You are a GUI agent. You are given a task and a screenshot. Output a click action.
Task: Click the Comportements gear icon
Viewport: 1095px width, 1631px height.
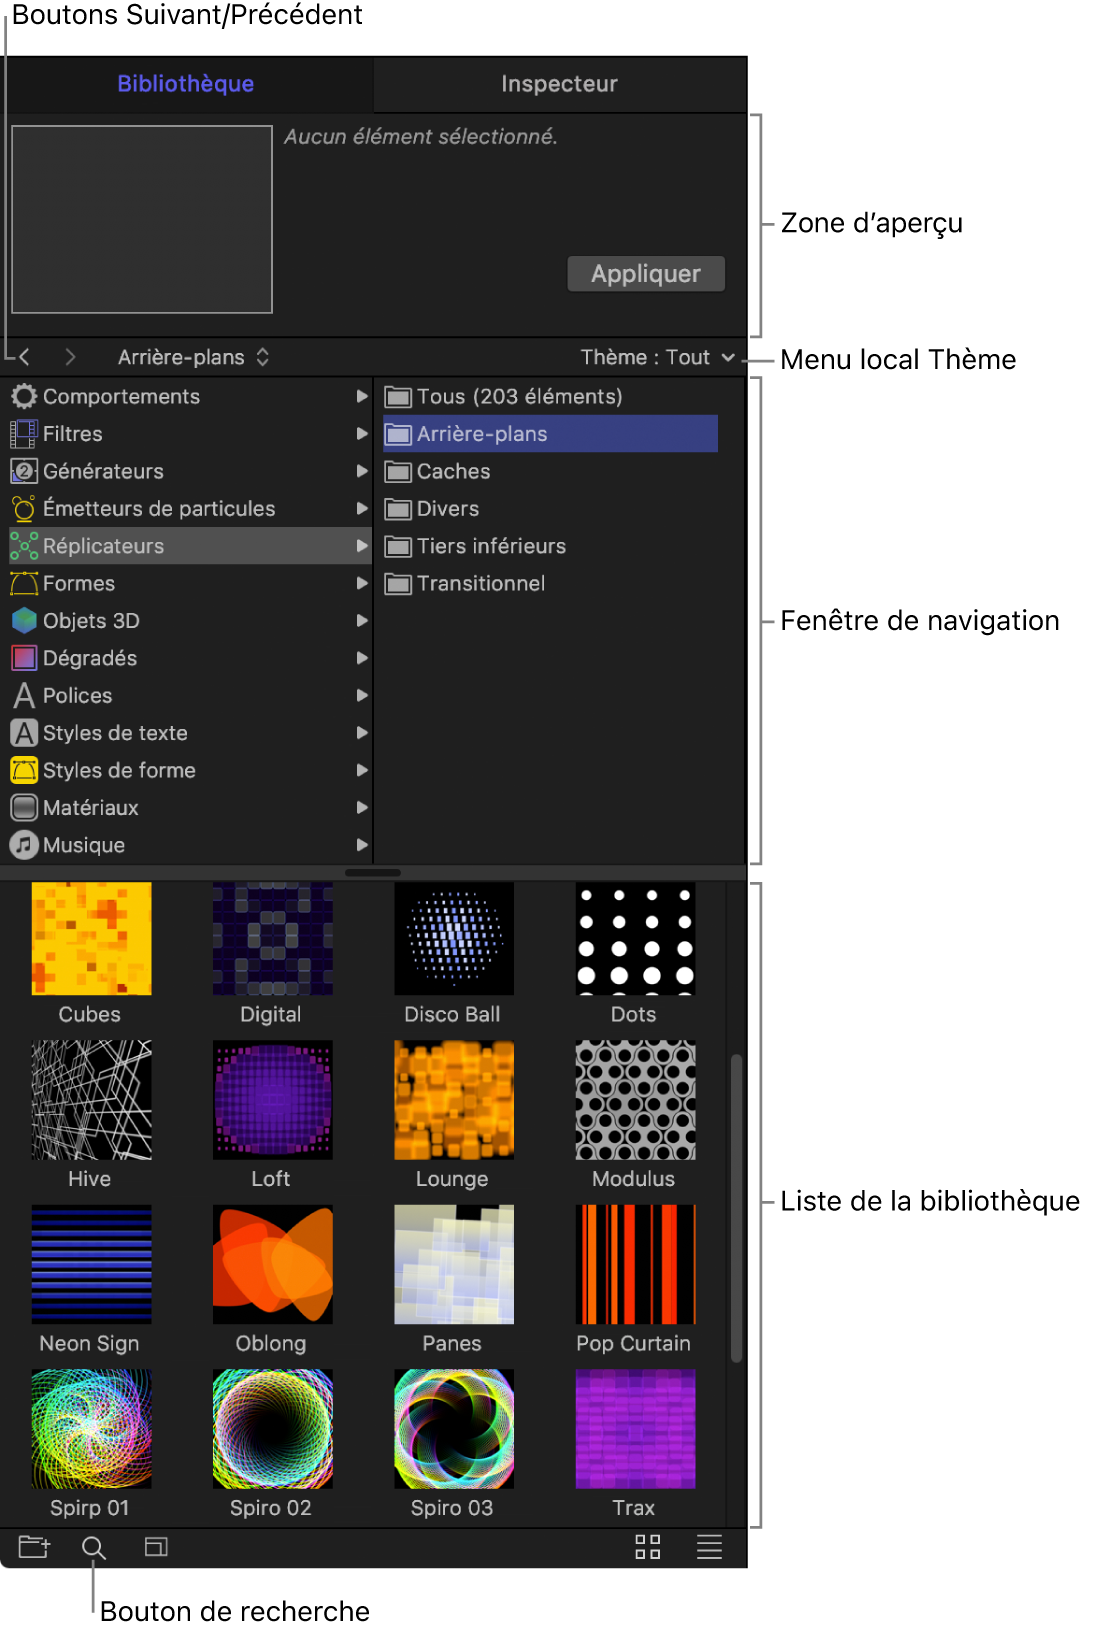[24, 397]
